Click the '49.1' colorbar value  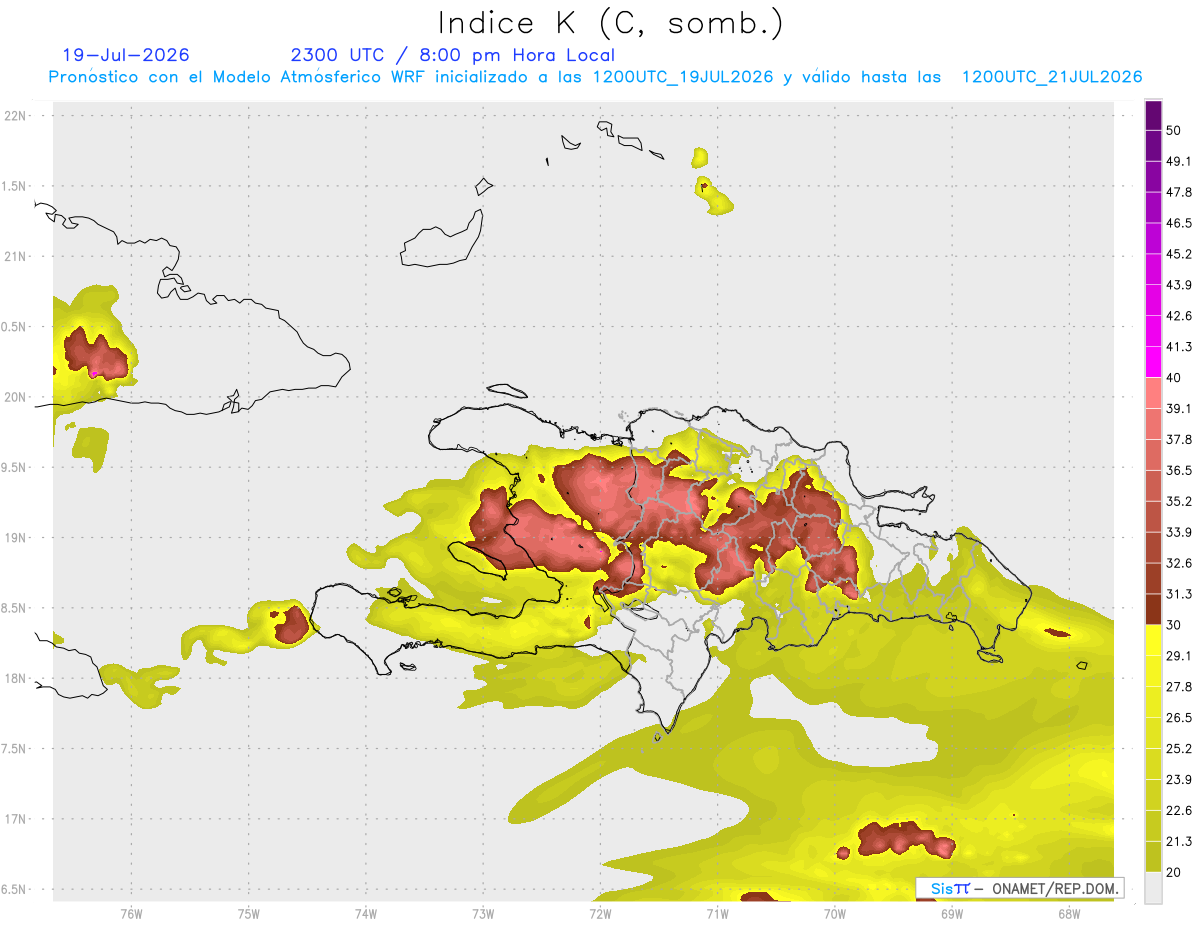click(1179, 161)
